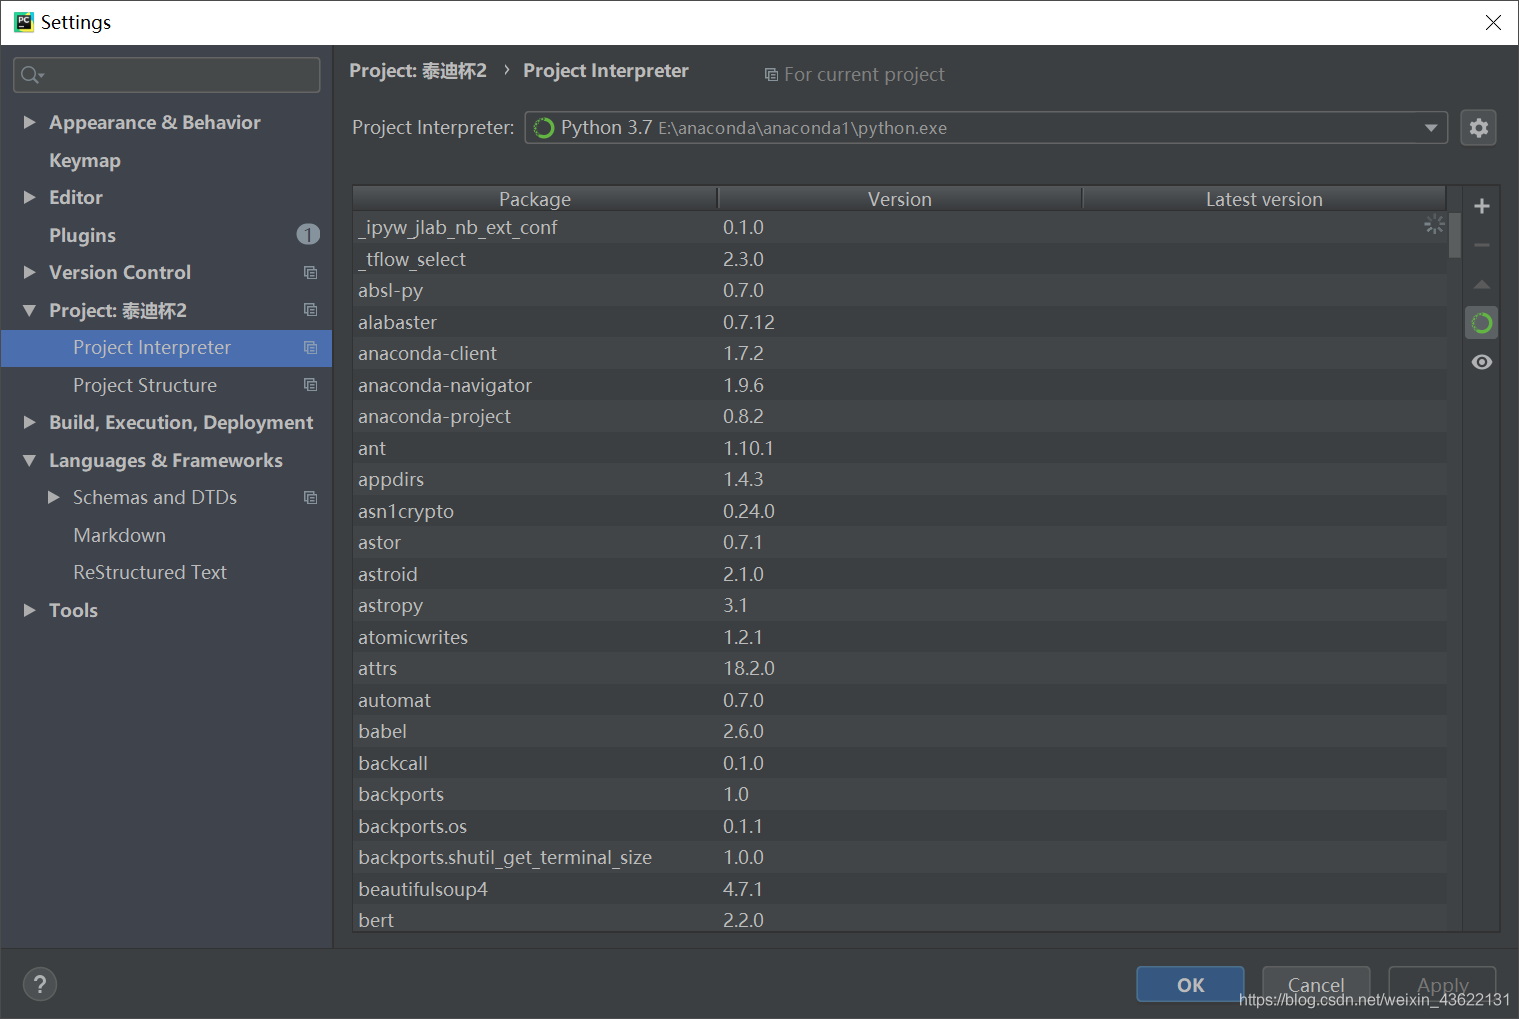Viewport: 1519px width, 1019px height.
Task: Expand Build, Execution, Deployment section
Action: (x=30, y=422)
